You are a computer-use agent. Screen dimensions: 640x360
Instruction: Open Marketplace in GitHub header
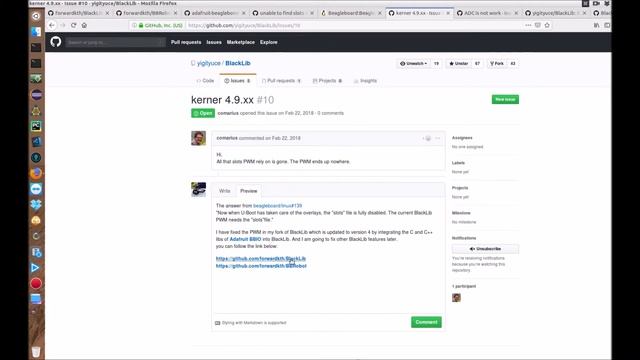[241, 42]
